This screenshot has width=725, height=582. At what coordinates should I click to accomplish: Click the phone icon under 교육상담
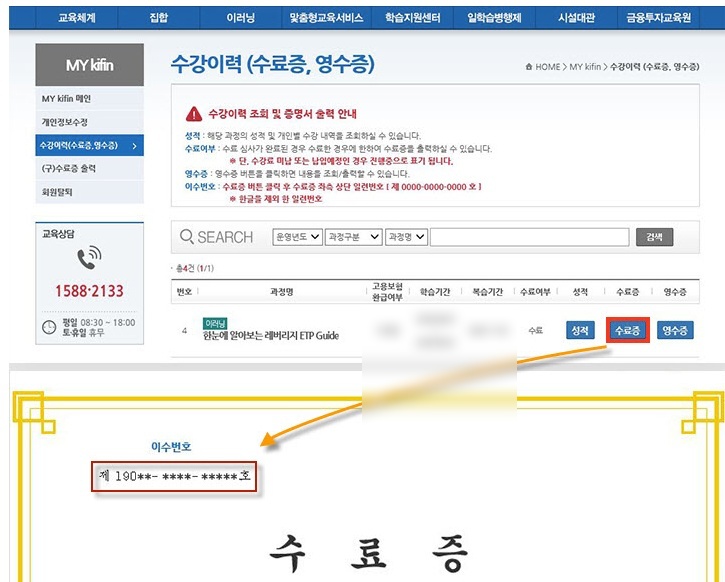pyautogui.click(x=89, y=260)
